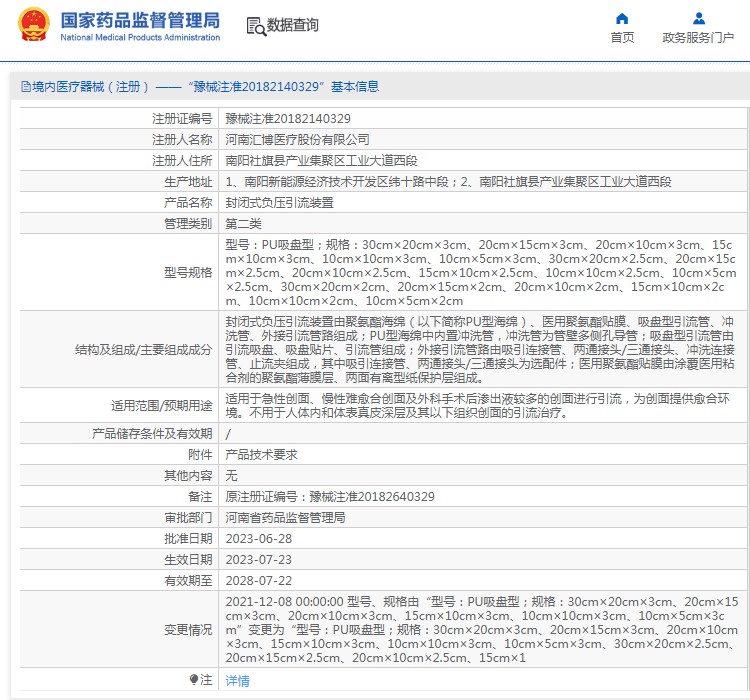Click the 生产地址 value text
This screenshot has width=750, height=700.
[448, 182]
